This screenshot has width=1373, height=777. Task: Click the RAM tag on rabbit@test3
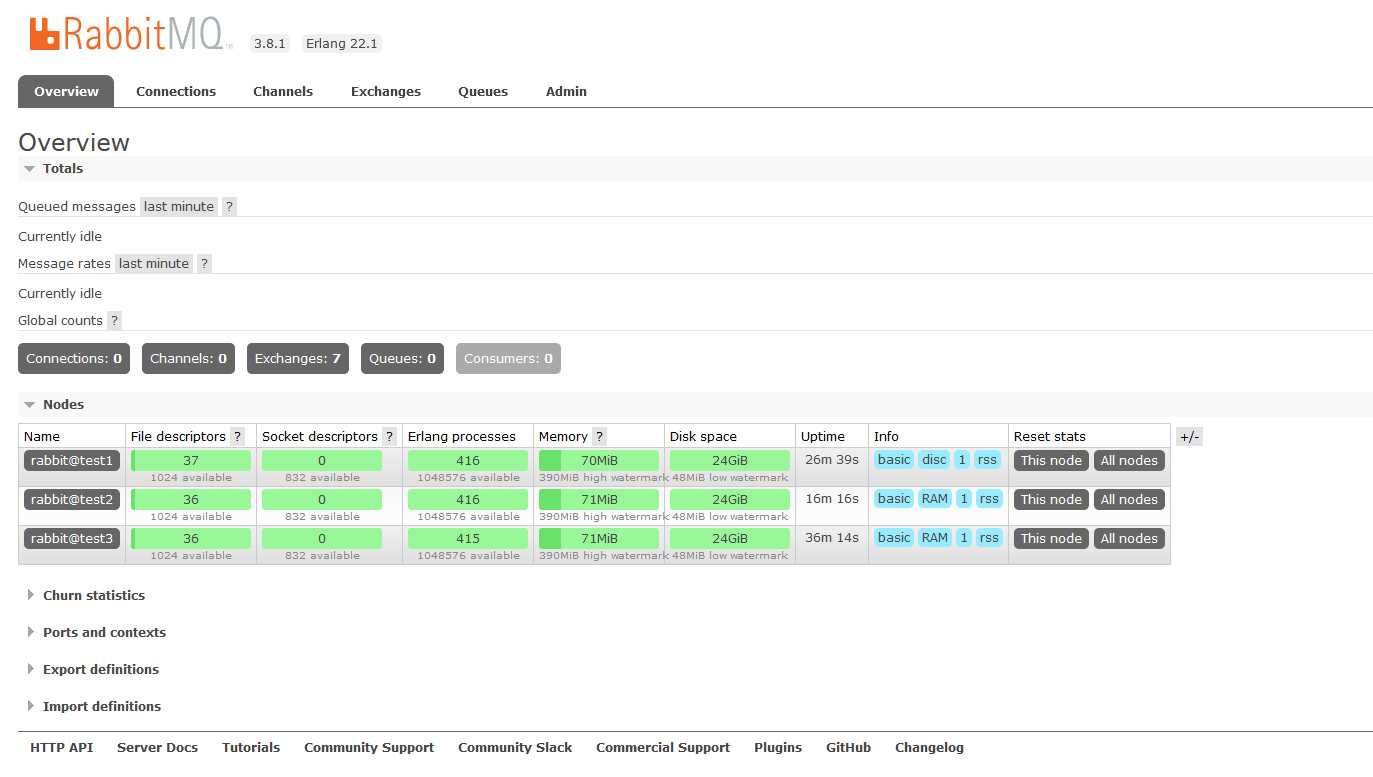[935, 538]
